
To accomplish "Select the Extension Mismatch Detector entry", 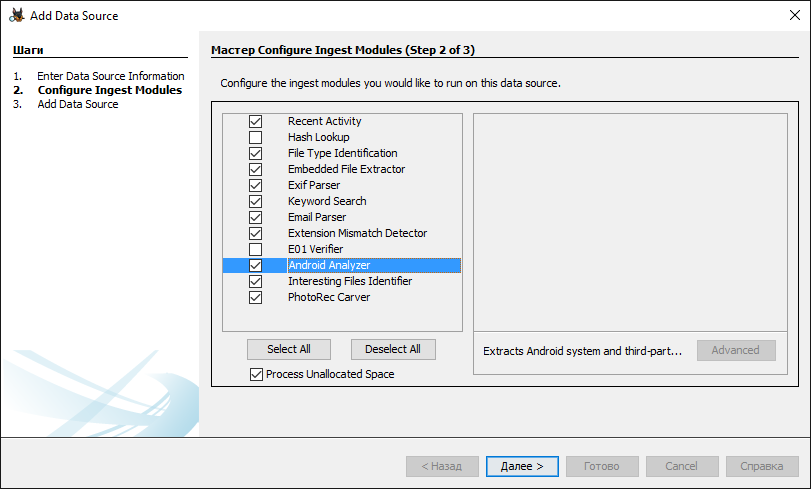I will click(357, 233).
